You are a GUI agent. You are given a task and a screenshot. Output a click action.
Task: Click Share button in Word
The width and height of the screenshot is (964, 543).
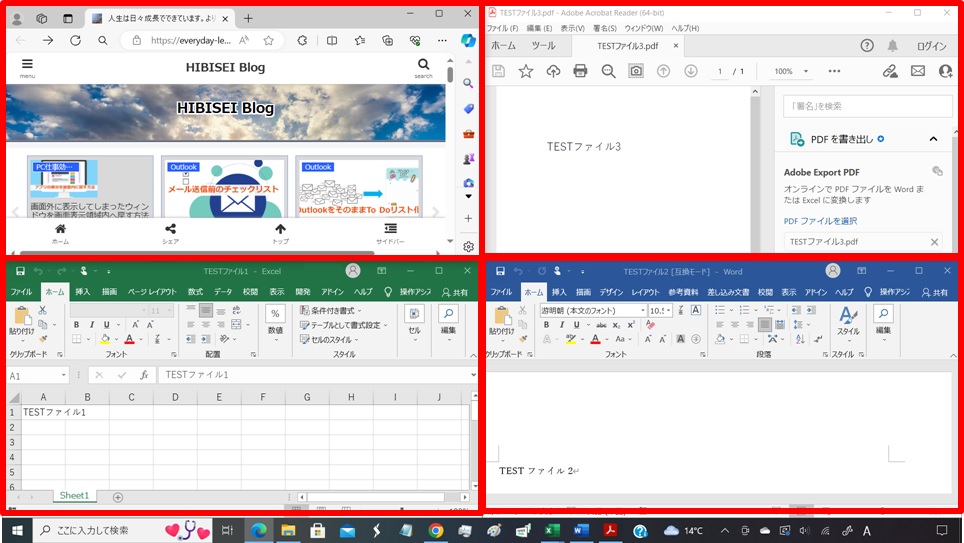click(x=935, y=292)
